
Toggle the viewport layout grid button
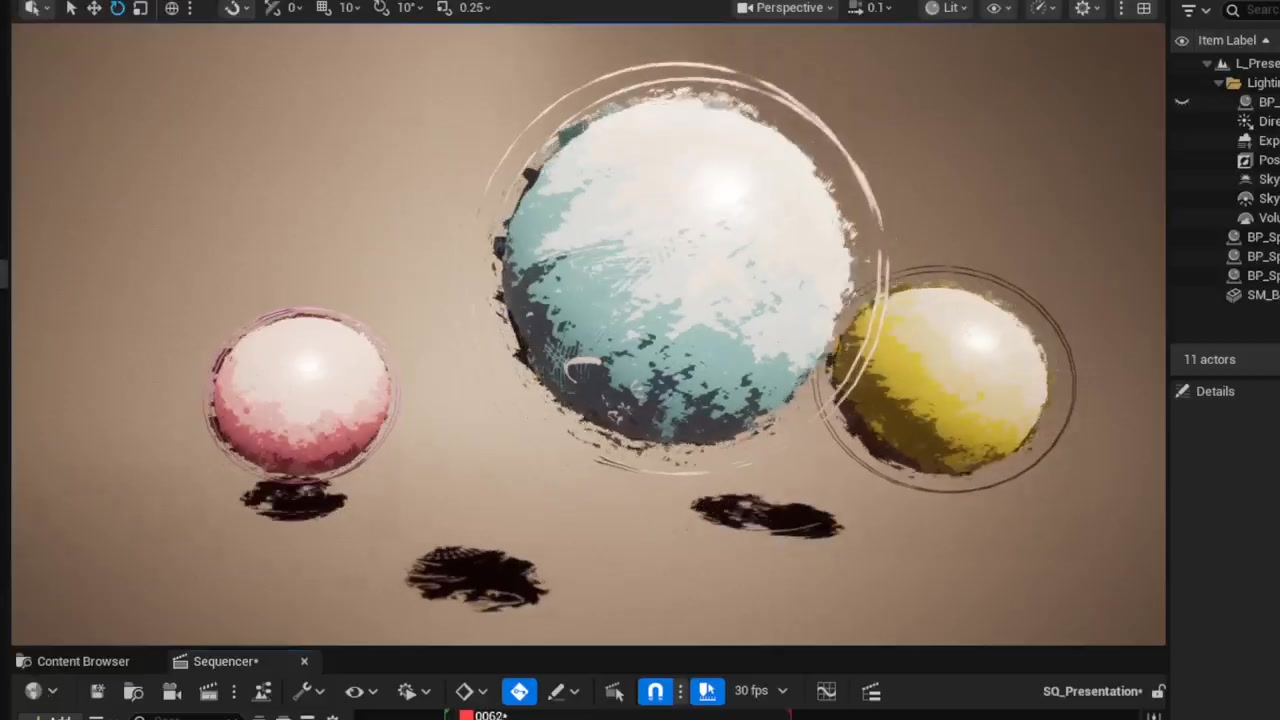click(x=1144, y=8)
